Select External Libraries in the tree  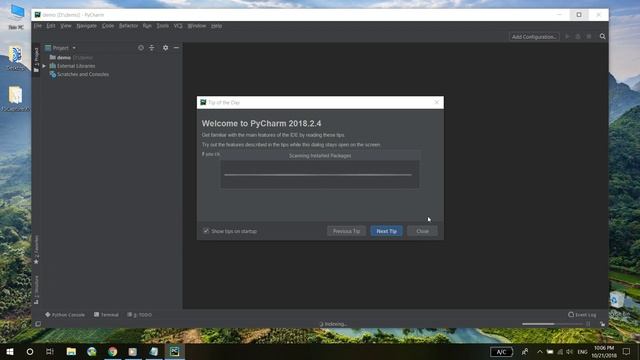pyautogui.click(x=76, y=66)
